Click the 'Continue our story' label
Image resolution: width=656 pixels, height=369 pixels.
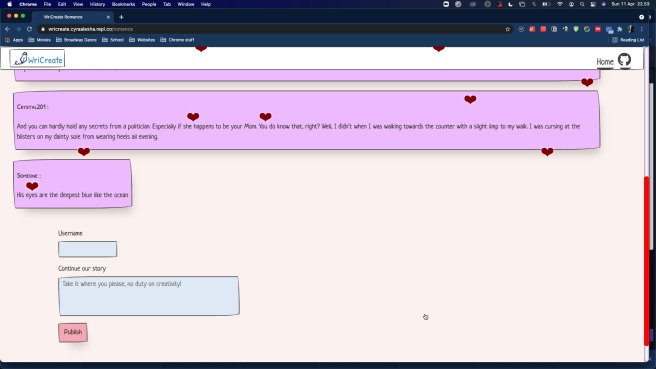pyautogui.click(x=82, y=269)
